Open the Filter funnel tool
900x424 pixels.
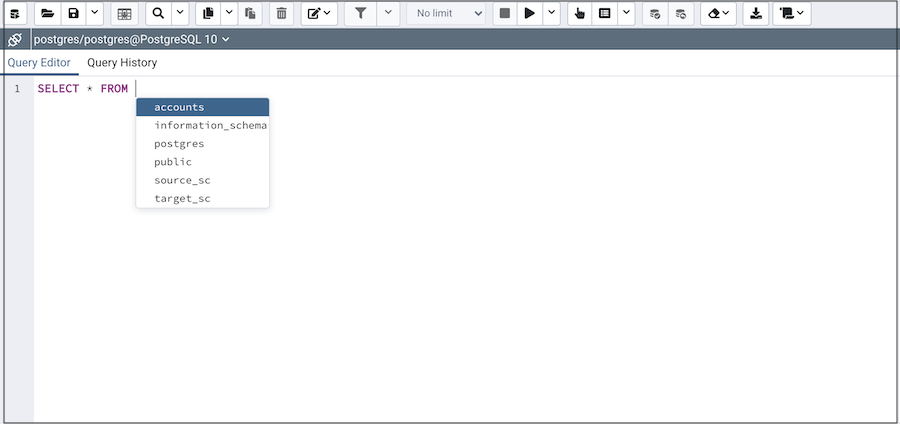click(x=361, y=14)
